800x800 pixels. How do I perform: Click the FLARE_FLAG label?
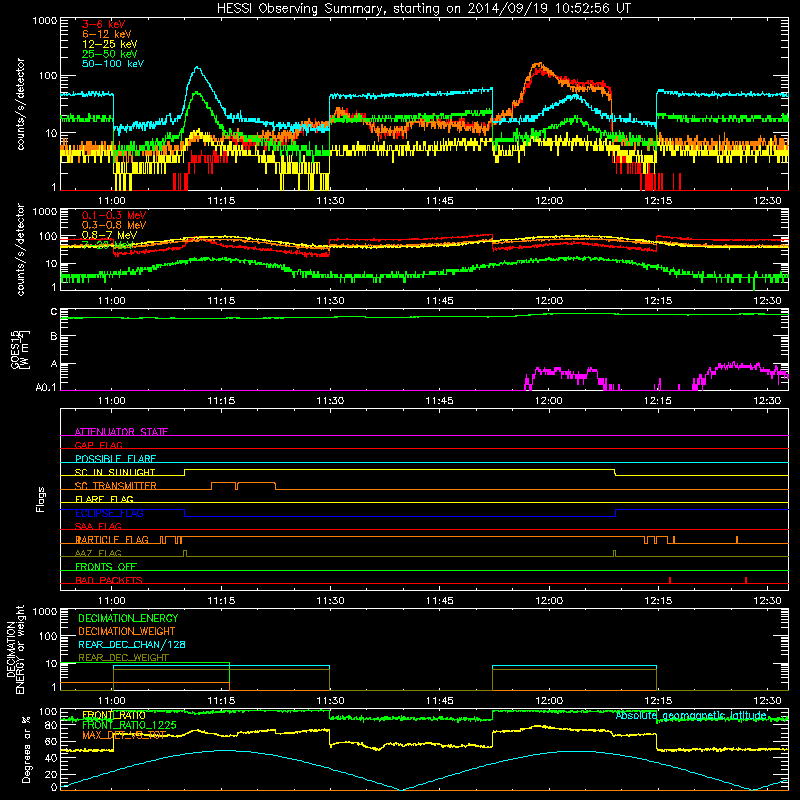(104, 499)
